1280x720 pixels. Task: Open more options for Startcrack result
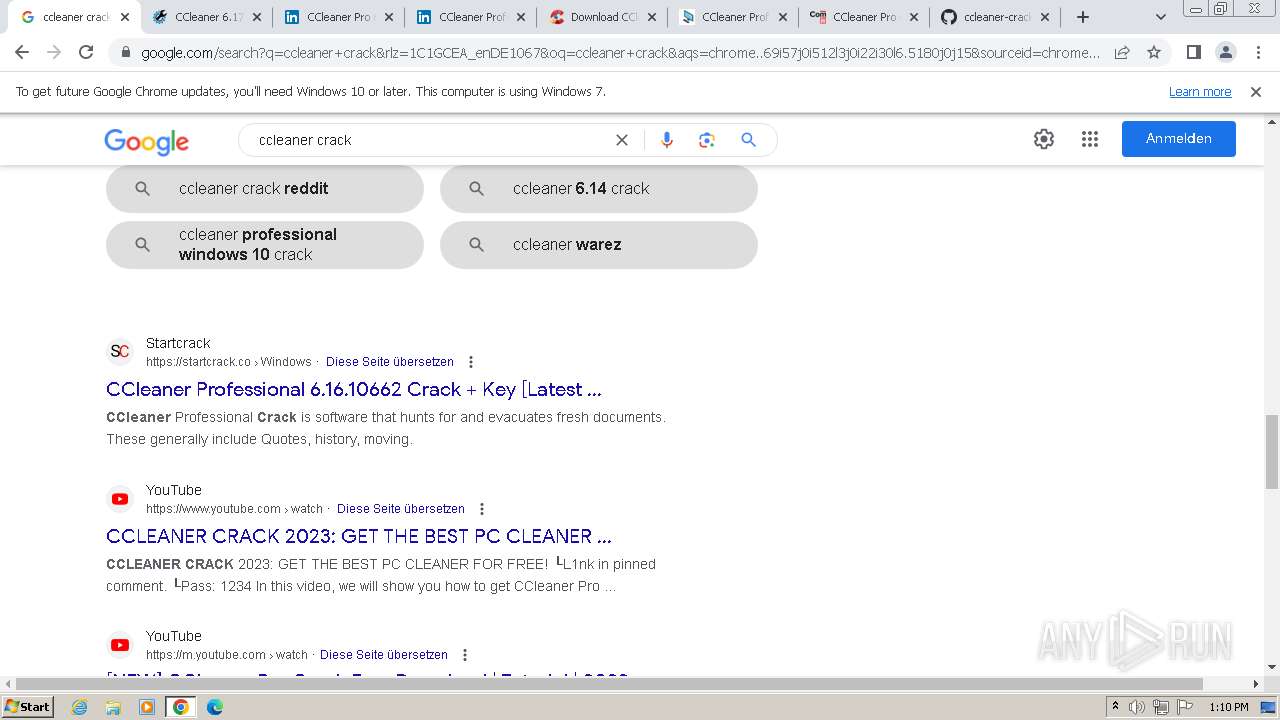click(471, 362)
